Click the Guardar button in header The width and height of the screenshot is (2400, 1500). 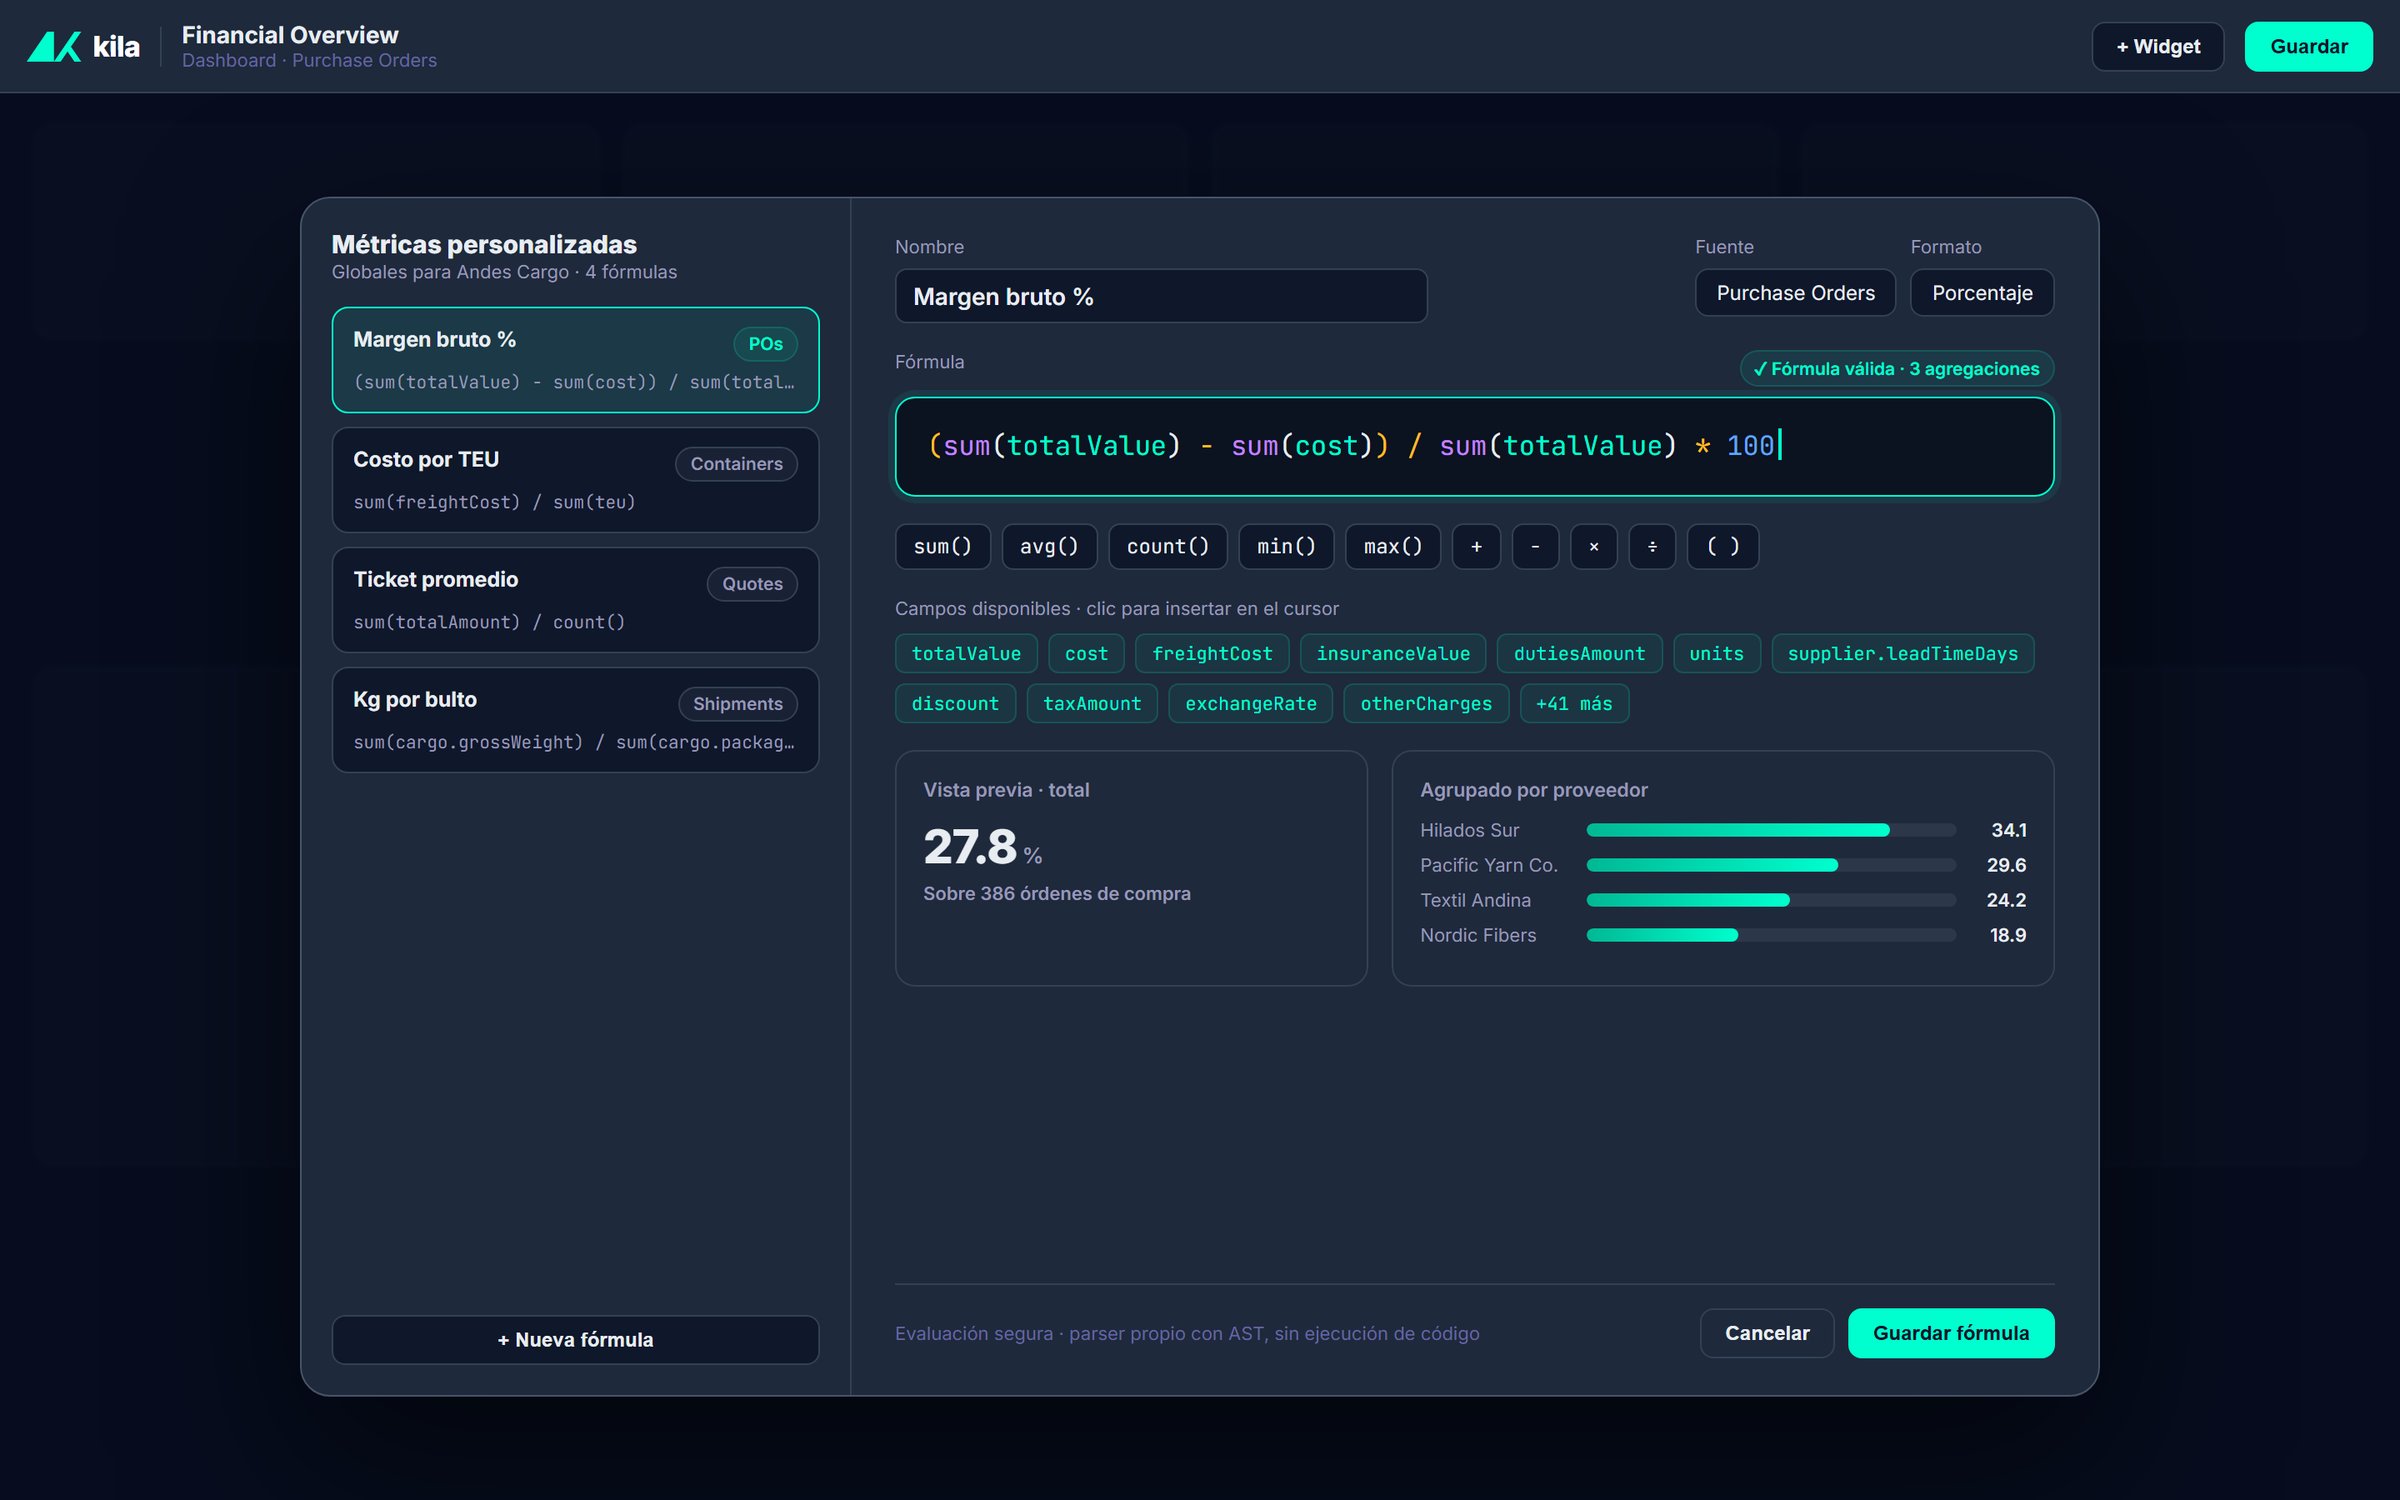pyautogui.click(x=2308, y=46)
